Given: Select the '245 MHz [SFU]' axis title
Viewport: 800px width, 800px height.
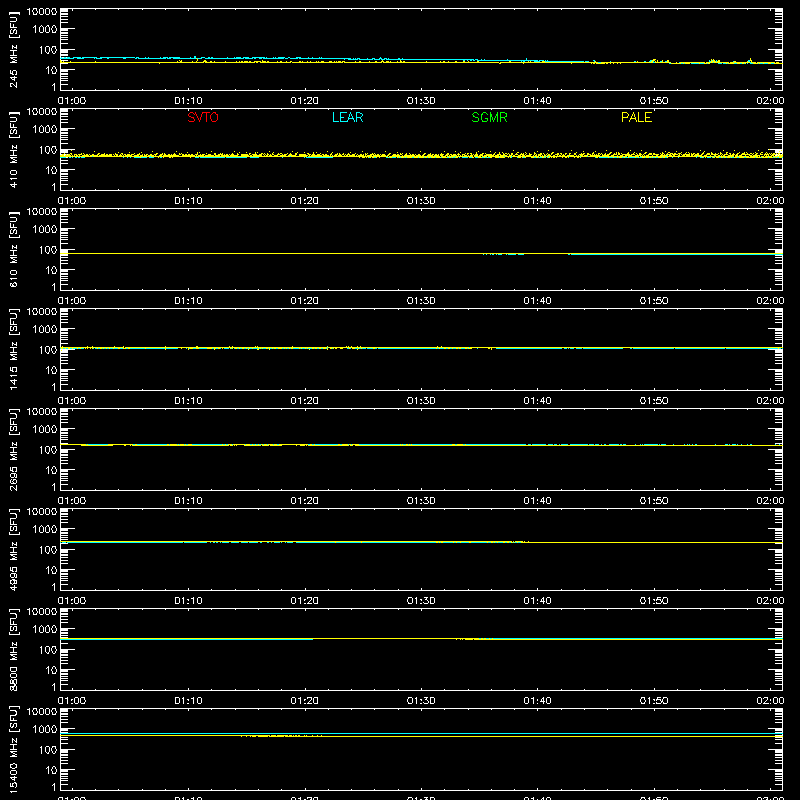Looking at the screenshot, I should [14, 50].
